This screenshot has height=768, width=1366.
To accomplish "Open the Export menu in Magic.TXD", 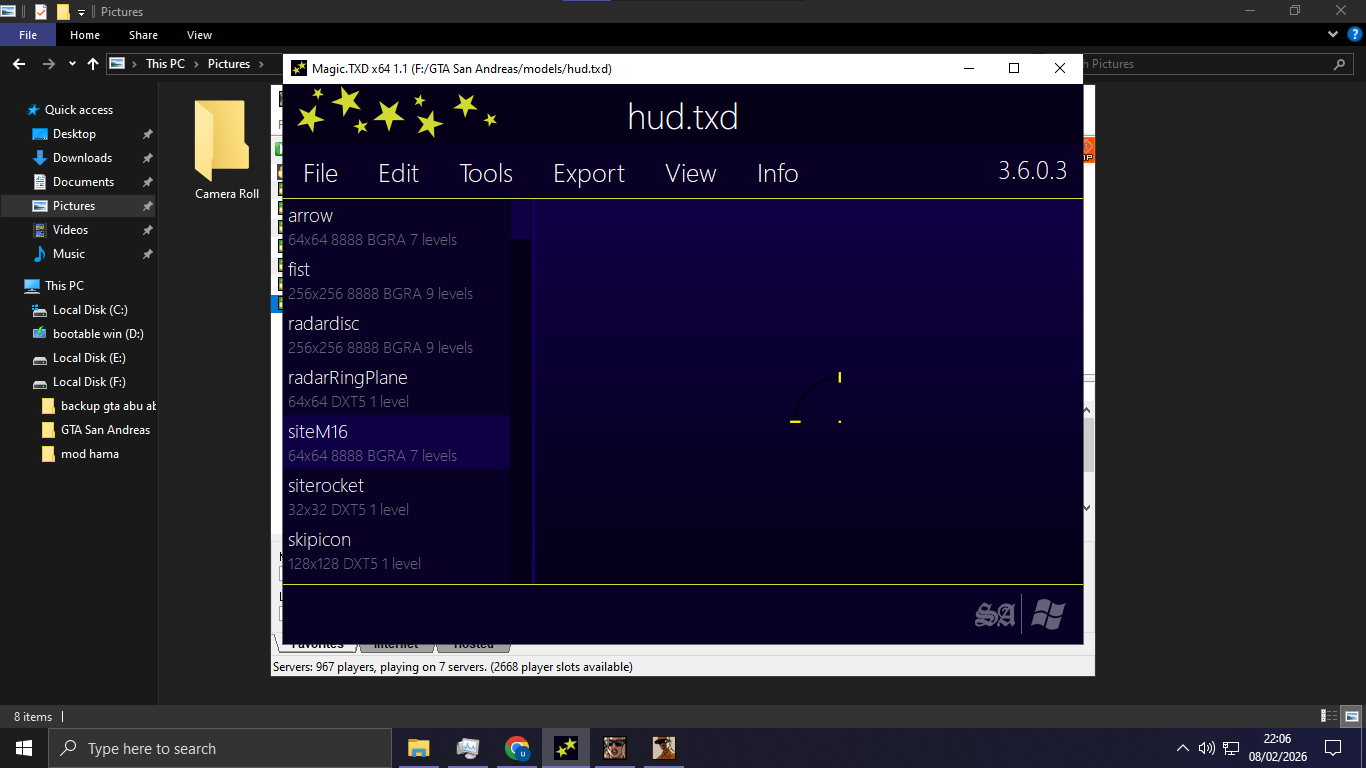I will click(x=589, y=173).
